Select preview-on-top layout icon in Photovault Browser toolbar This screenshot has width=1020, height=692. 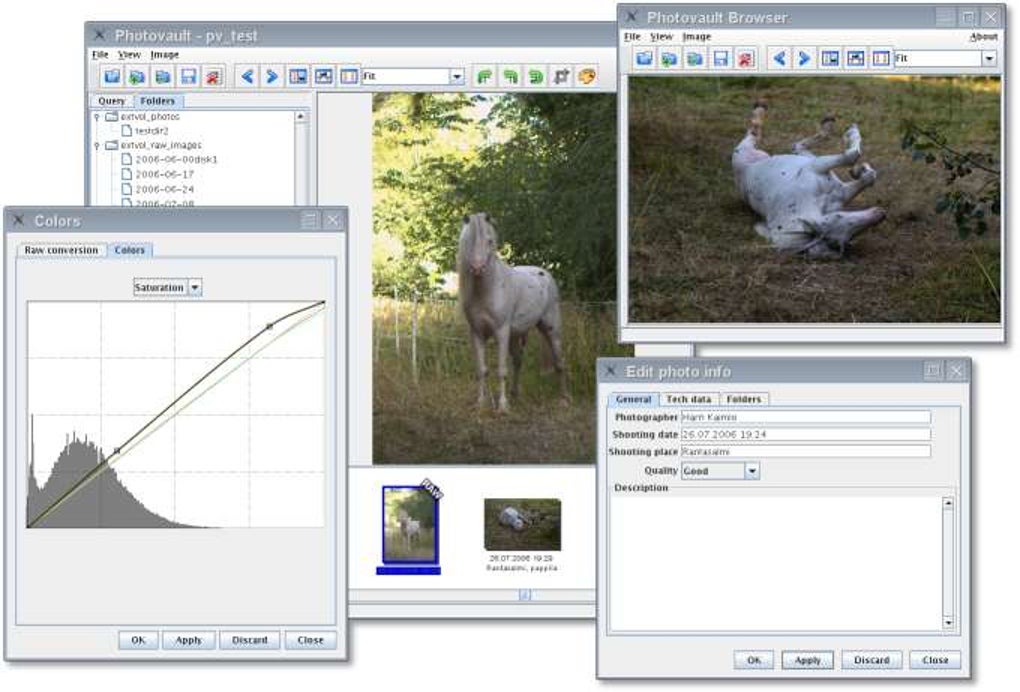[x=855, y=59]
